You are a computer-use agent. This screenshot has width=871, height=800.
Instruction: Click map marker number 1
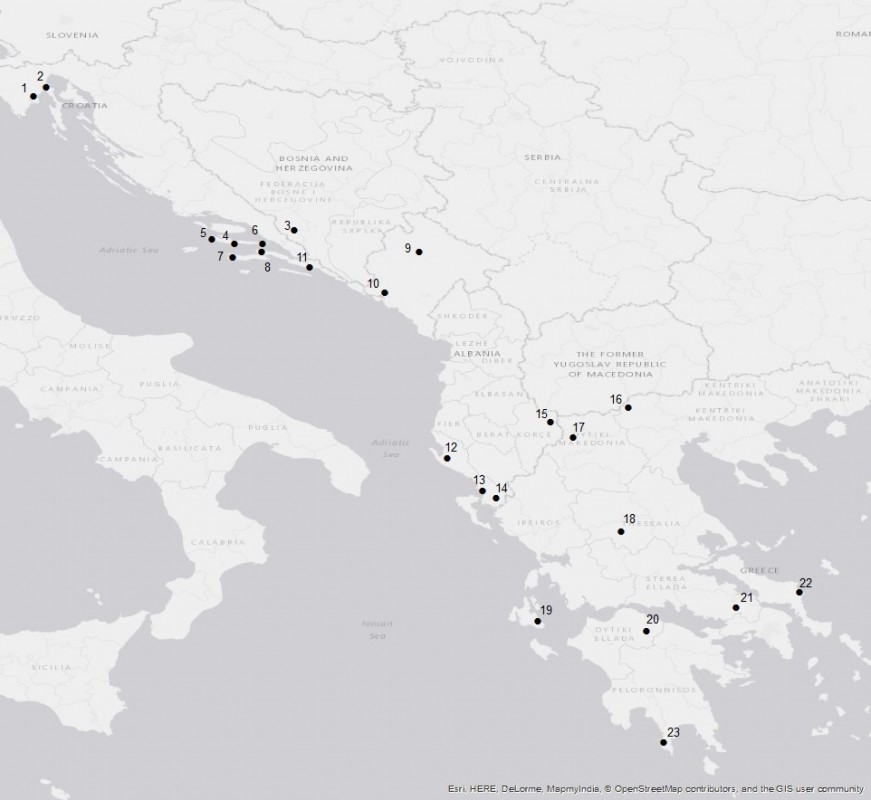coord(34,96)
